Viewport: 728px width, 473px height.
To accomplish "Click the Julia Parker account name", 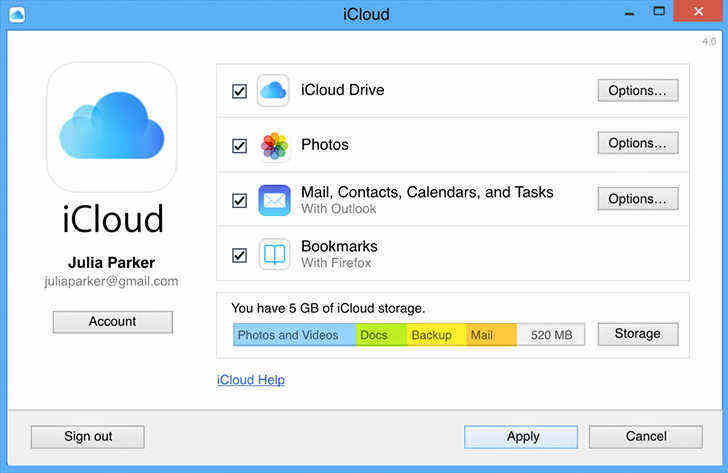I will (111, 263).
